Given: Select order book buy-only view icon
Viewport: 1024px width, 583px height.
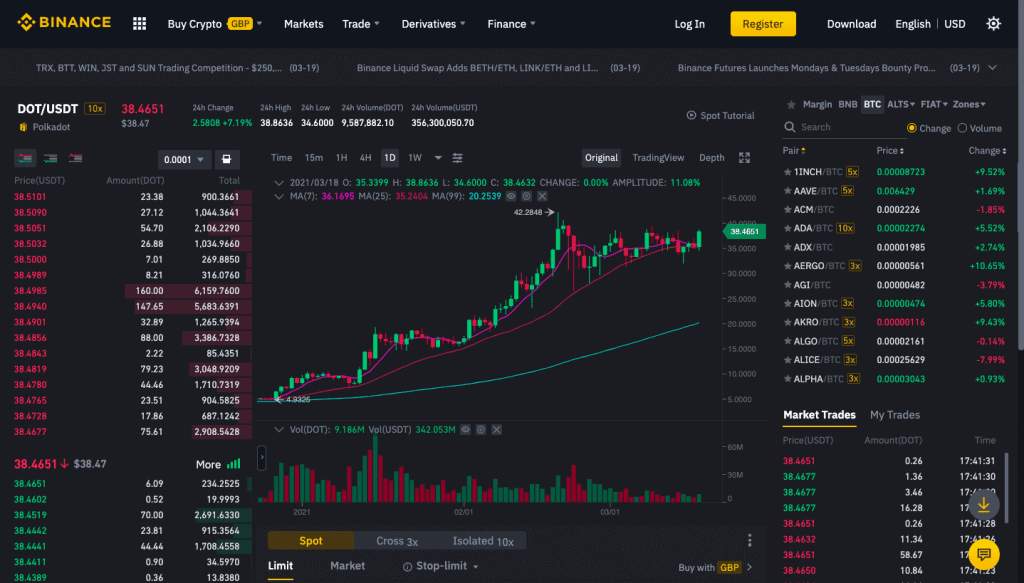Looking at the screenshot, I should (x=50, y=158).
